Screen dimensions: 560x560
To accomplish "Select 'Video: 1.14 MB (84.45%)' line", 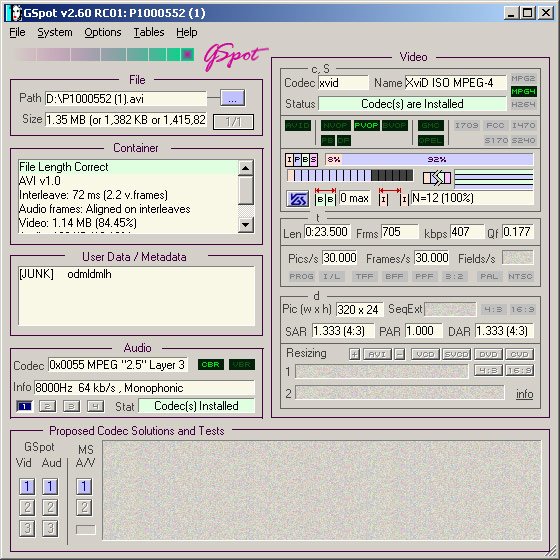I will [x=128, y=223].
